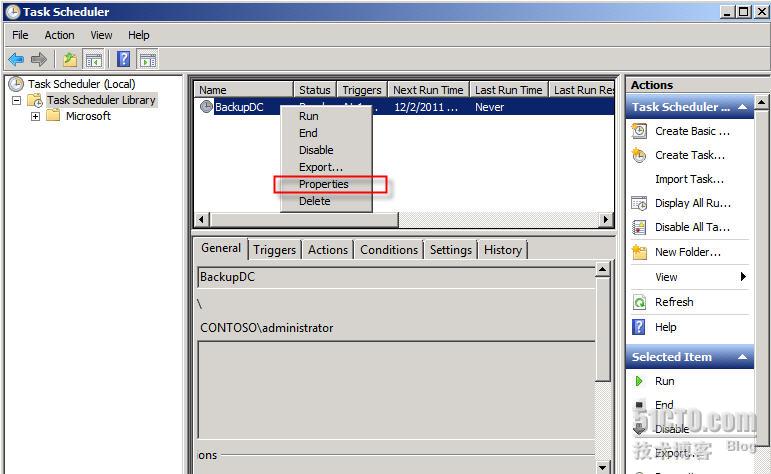
Task: Choose Disable from the context menu
Action: click(x=326, y=149)
